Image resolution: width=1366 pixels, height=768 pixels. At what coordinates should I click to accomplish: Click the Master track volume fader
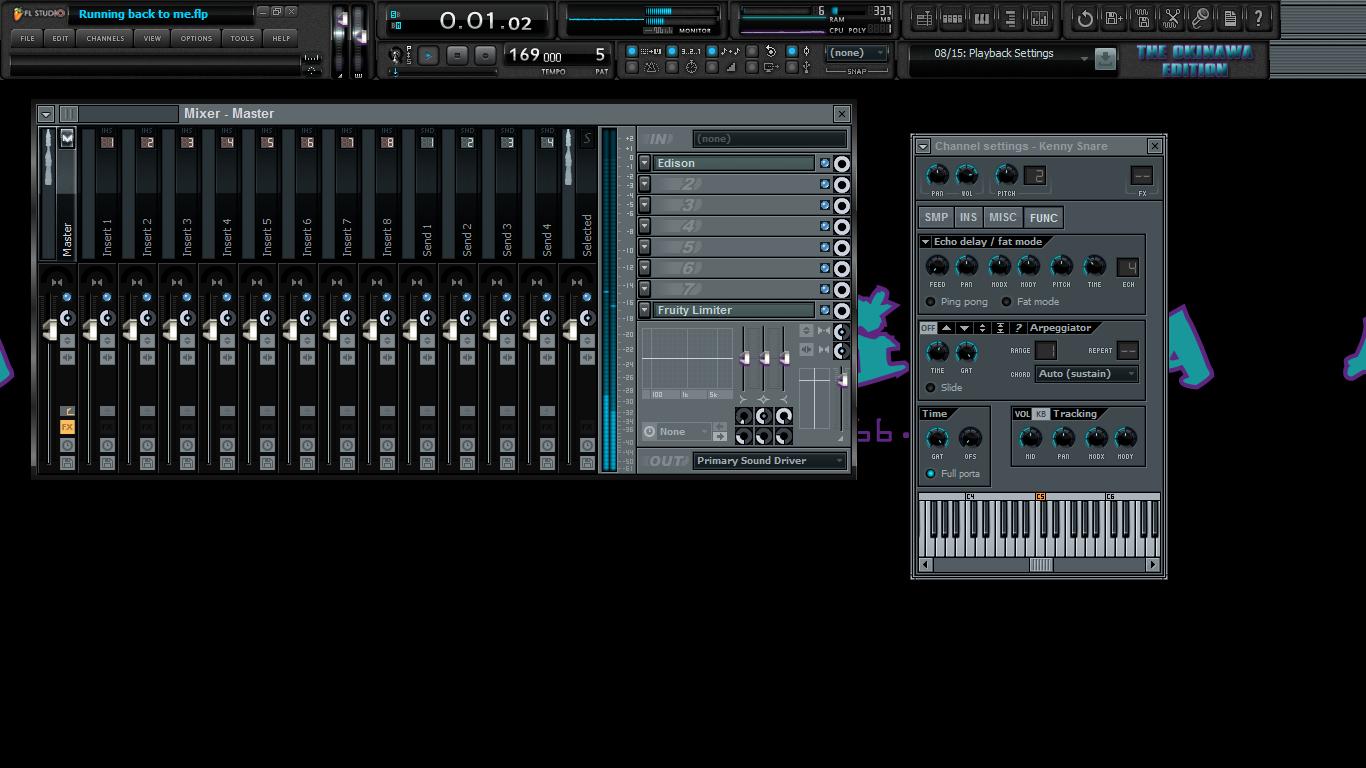pyautogui.click(x=49, y=329)
